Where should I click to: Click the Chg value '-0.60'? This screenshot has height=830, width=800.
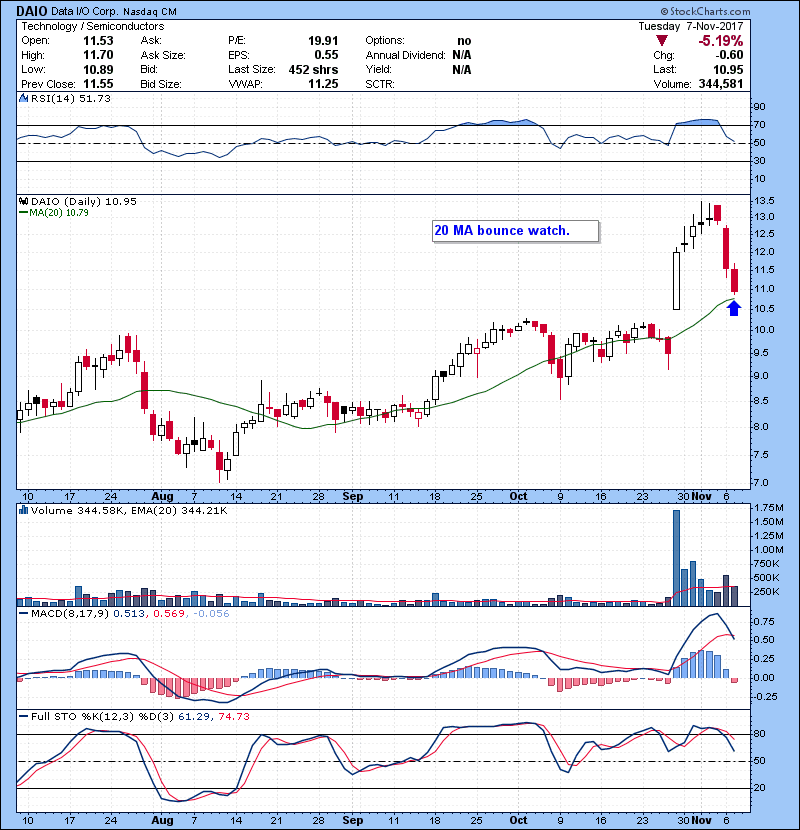click(x=729, y=55)
